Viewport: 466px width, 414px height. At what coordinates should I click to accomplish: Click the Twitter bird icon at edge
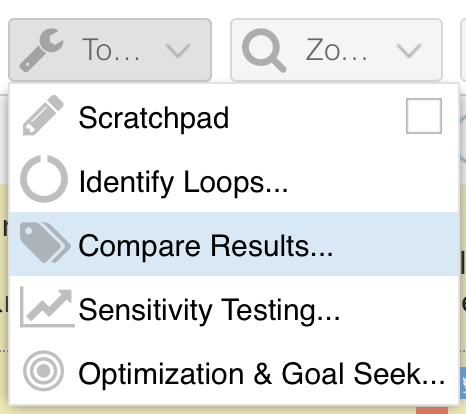pos(463,383)
